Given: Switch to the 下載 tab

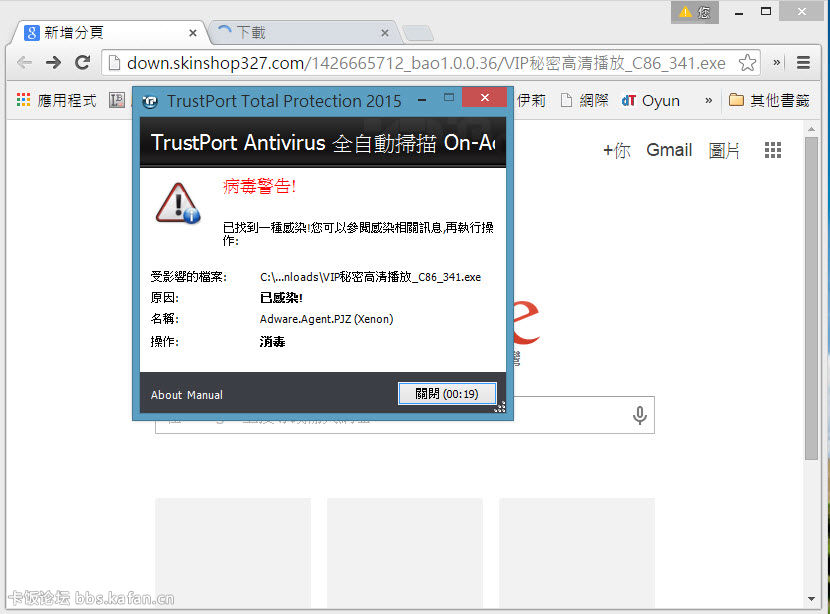Looking at the screenshot, I should pos(300,32).
